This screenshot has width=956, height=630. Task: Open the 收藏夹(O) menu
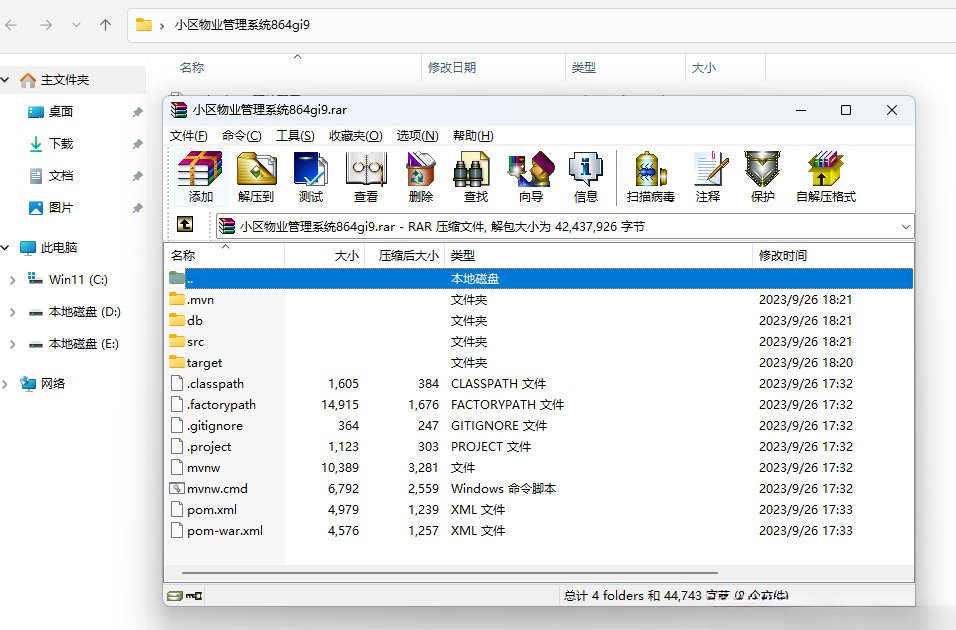(x=355, y=135)
